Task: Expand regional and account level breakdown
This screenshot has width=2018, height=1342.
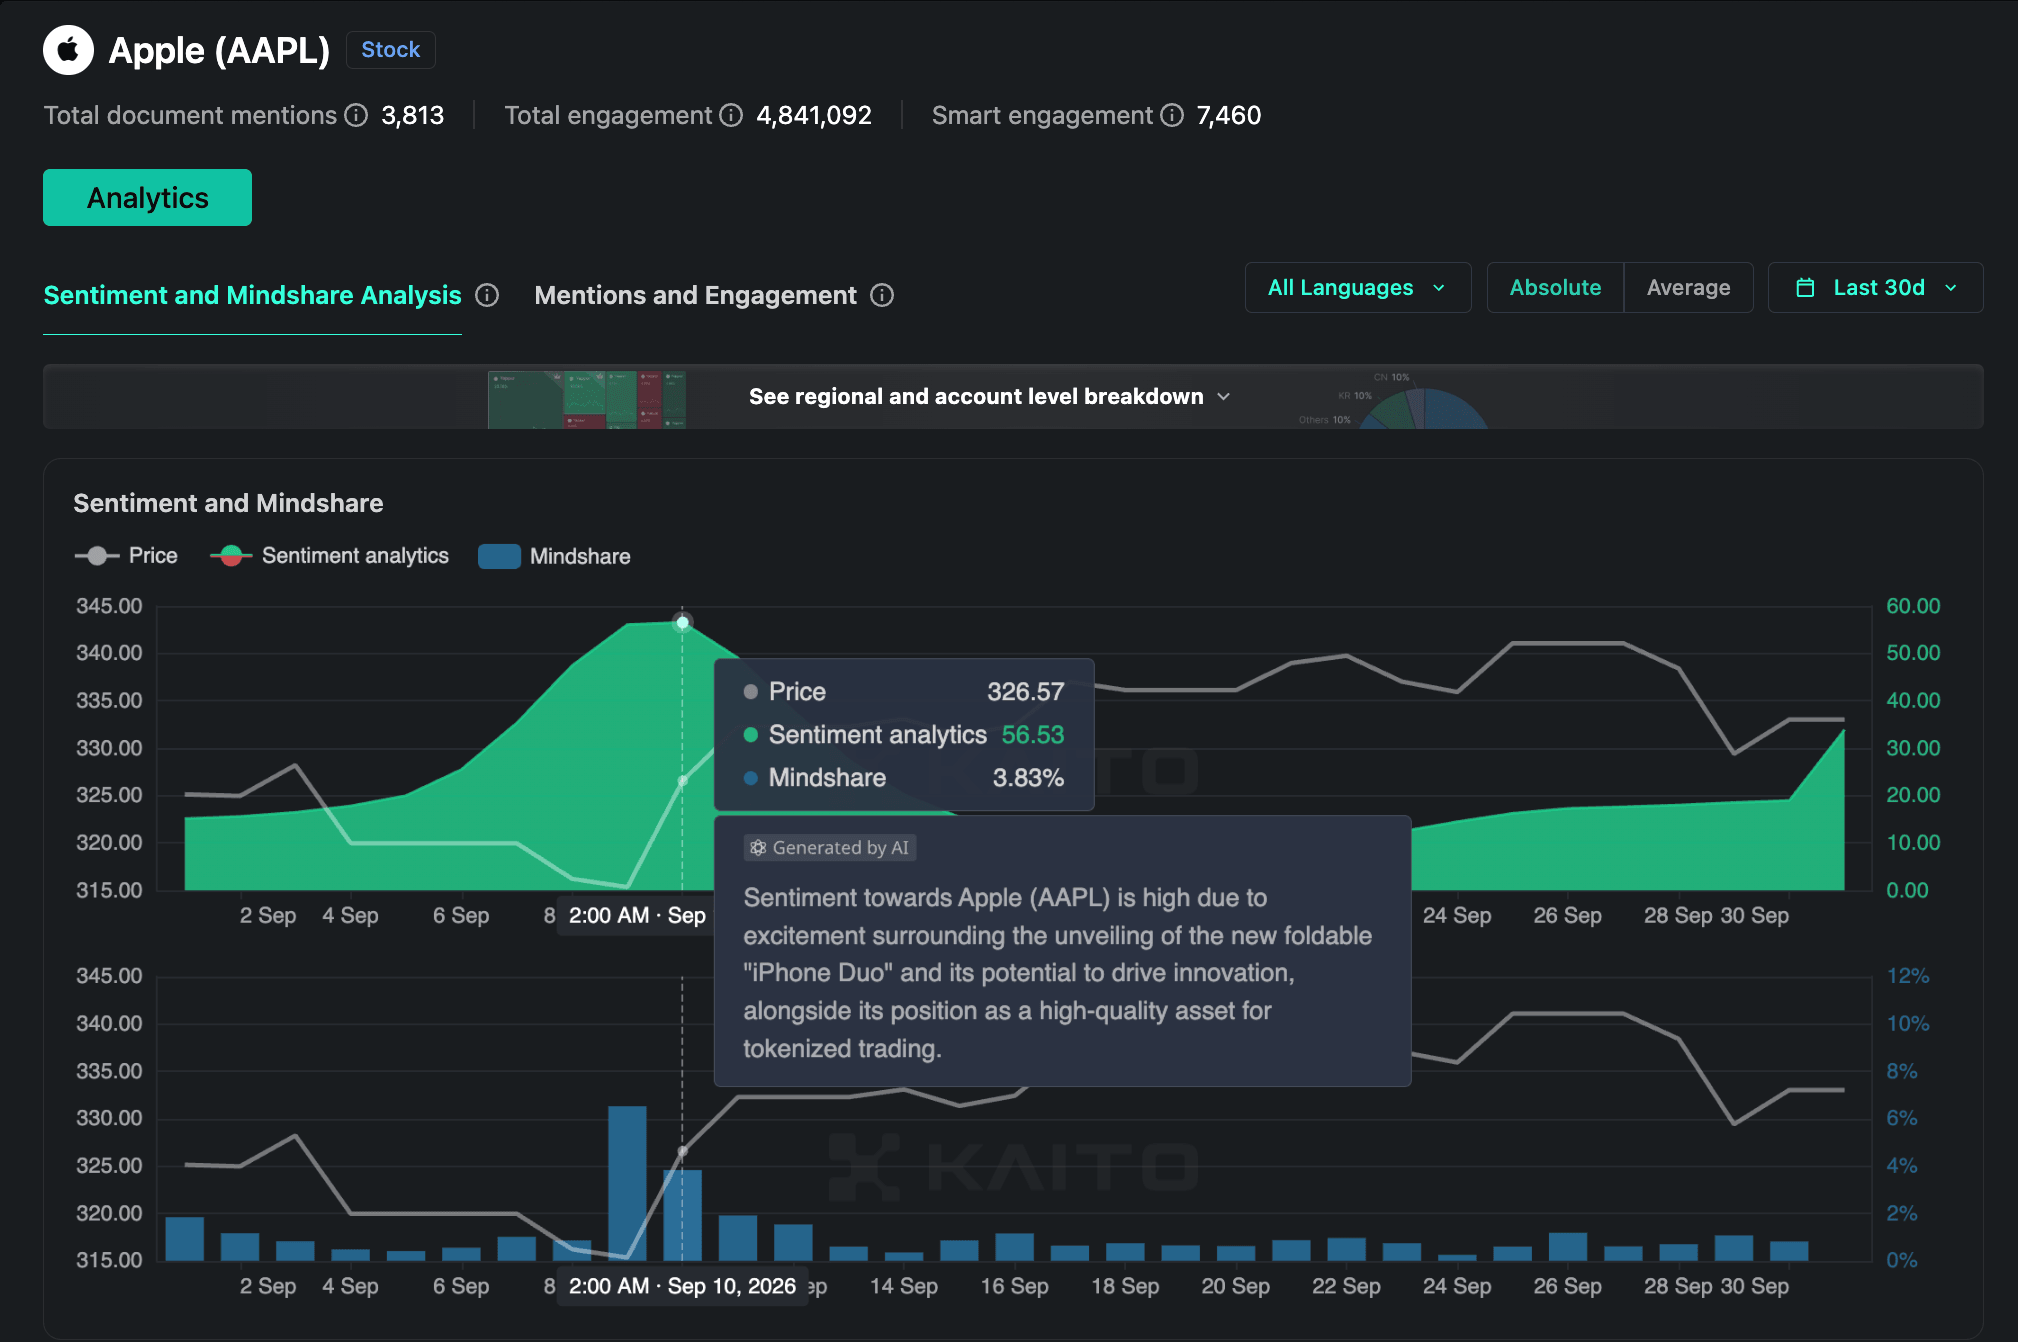Action: pyautogui.click(x=989, y=397)
